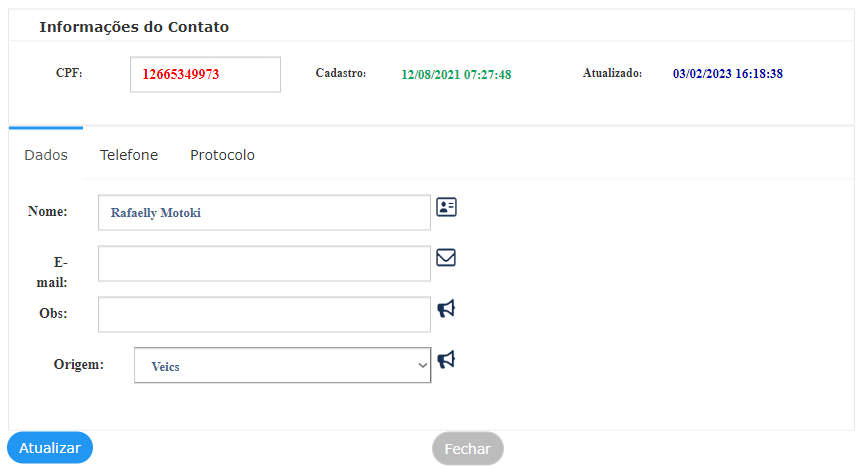860x474 pixels.
Task: Click the gray Fechar button
Action: point(467,449)
